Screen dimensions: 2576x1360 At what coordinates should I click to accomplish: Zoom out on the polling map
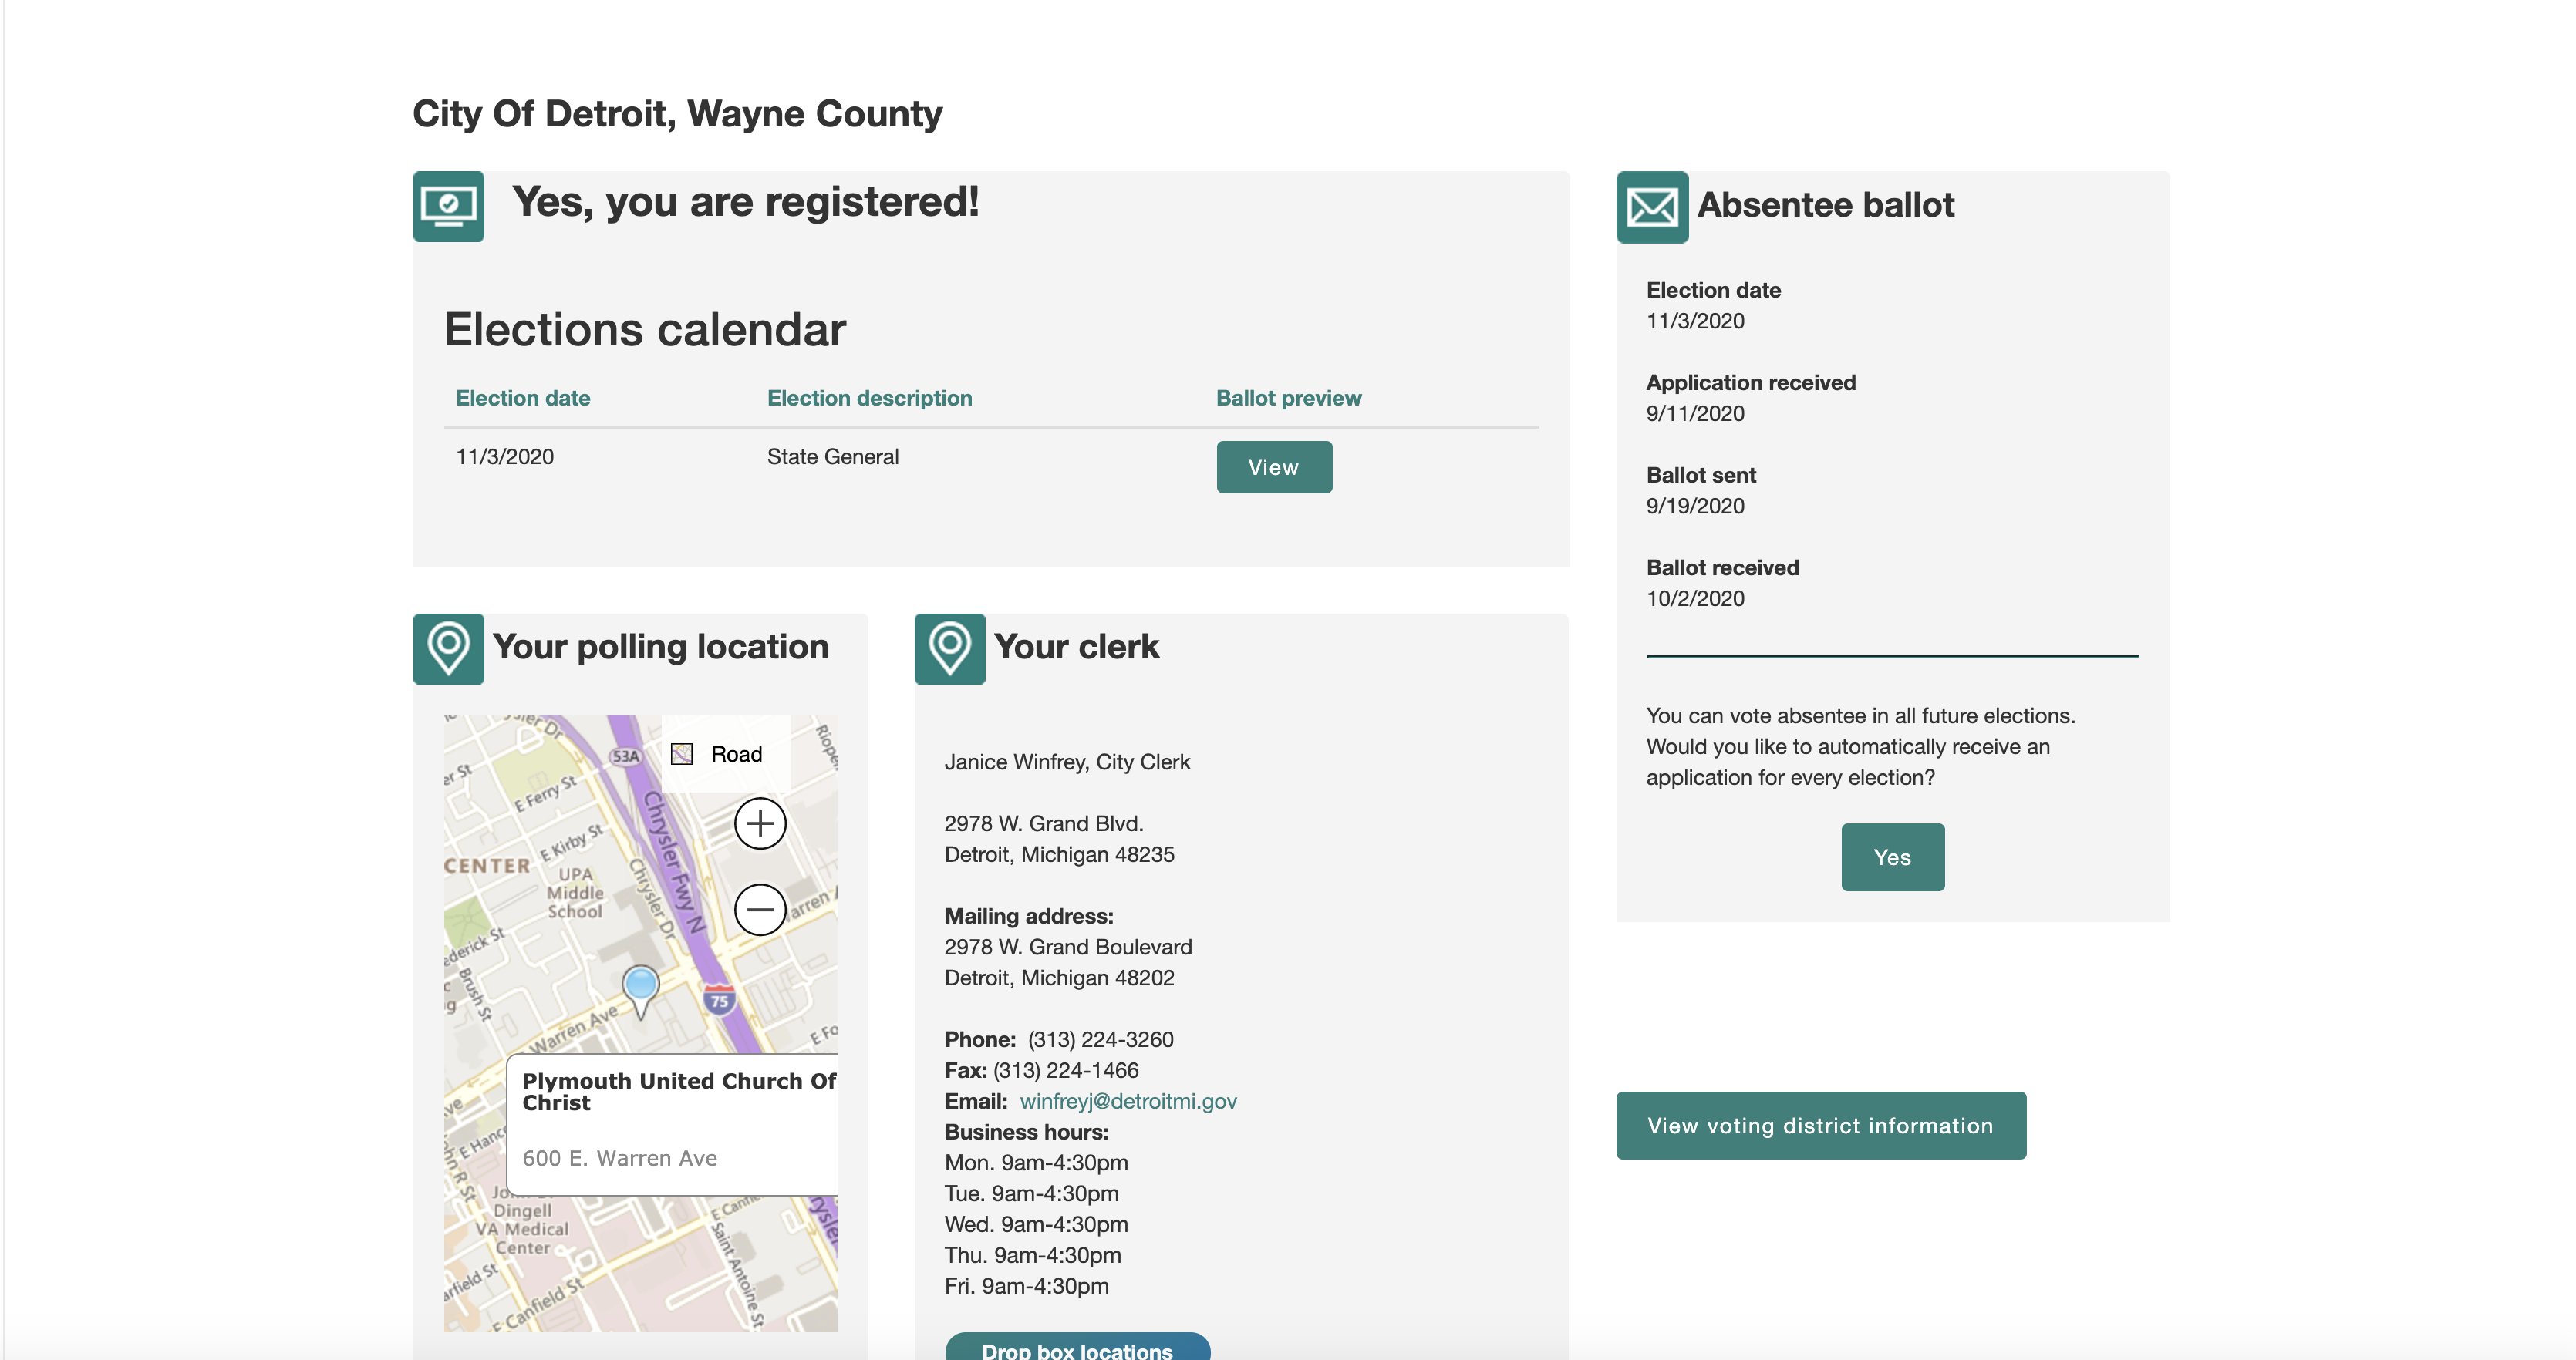(x=760, y=909)
